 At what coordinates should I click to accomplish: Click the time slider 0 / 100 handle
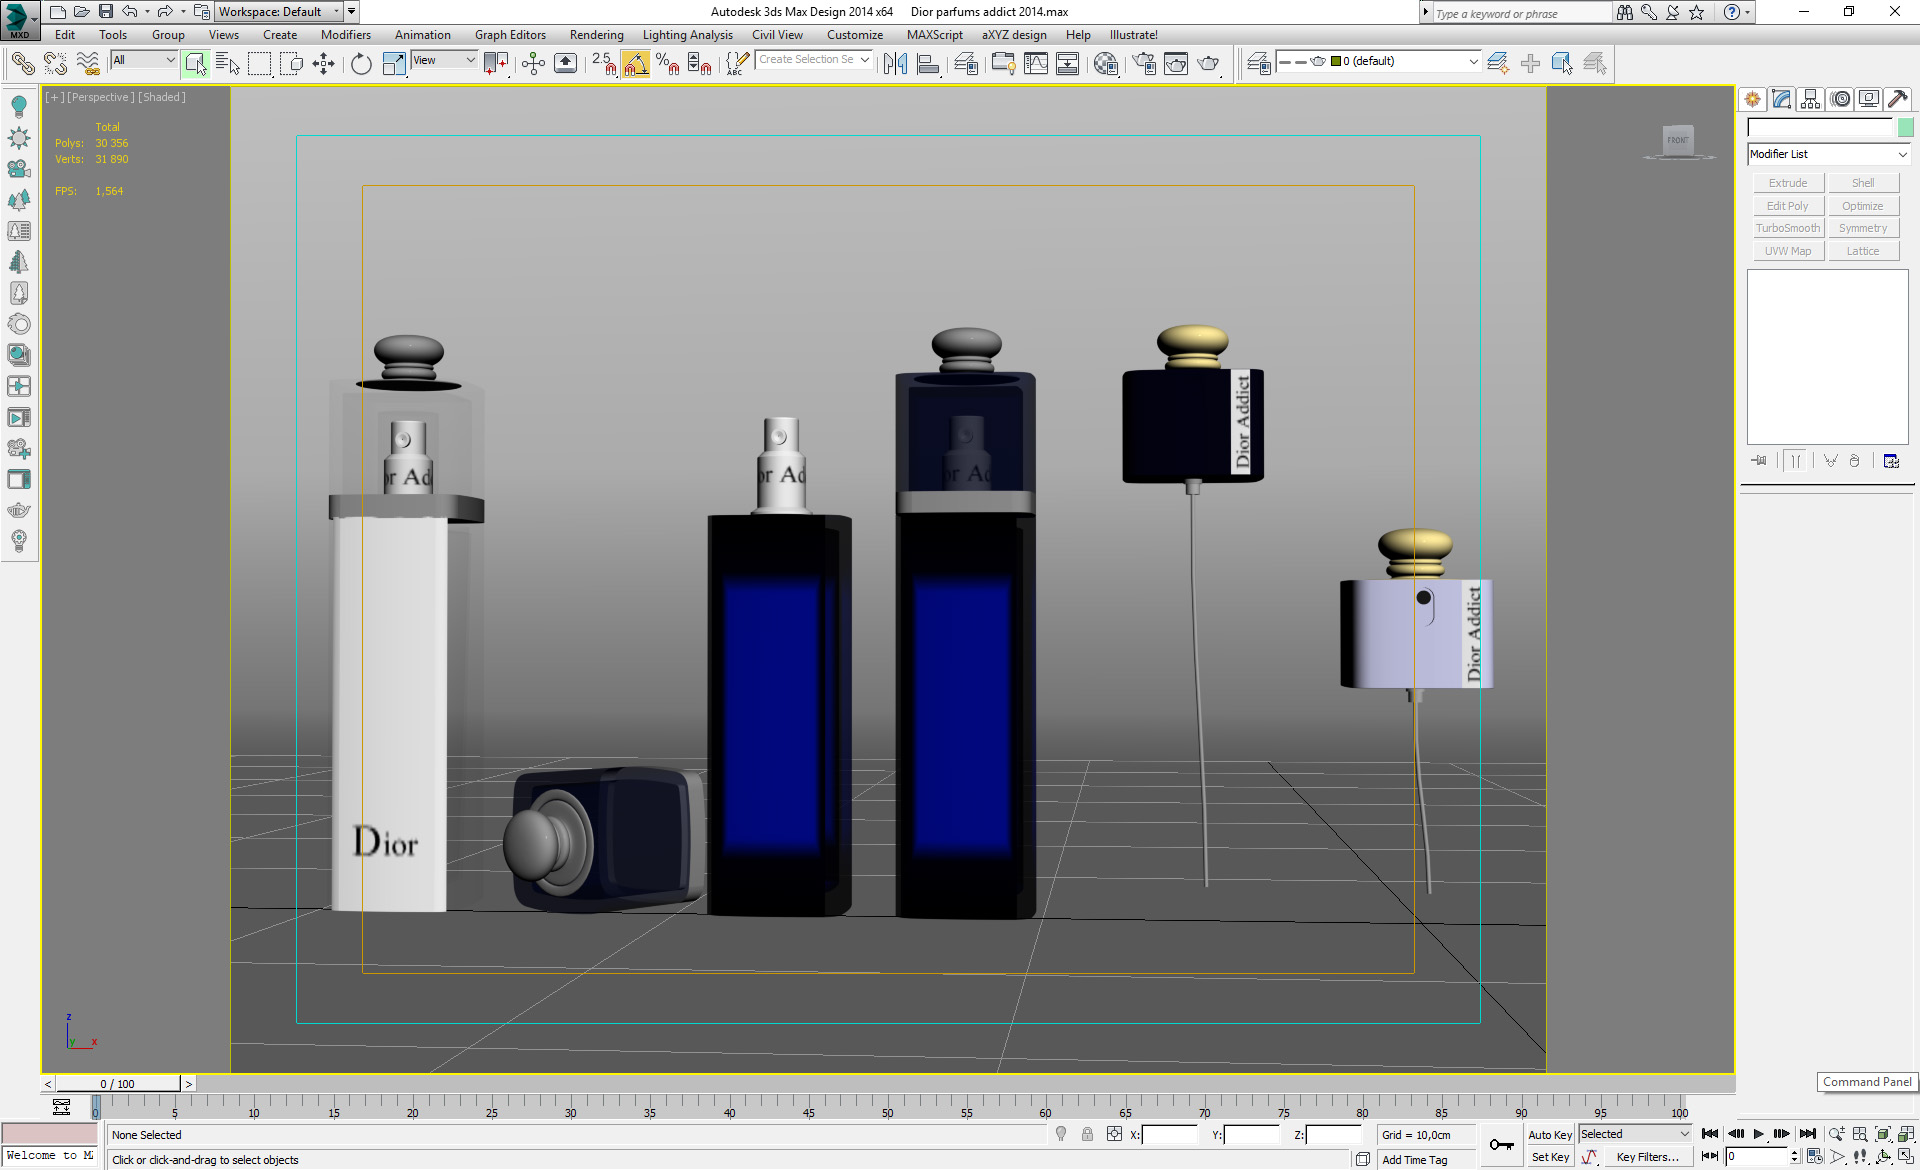(x=118, y=1084)
